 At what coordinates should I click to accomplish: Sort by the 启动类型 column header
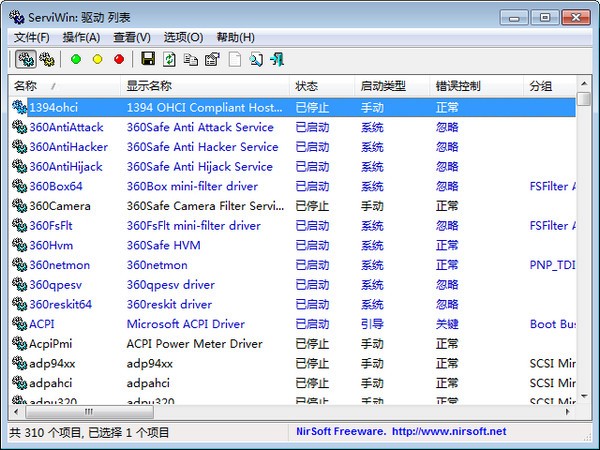click(x=382, y=86)
